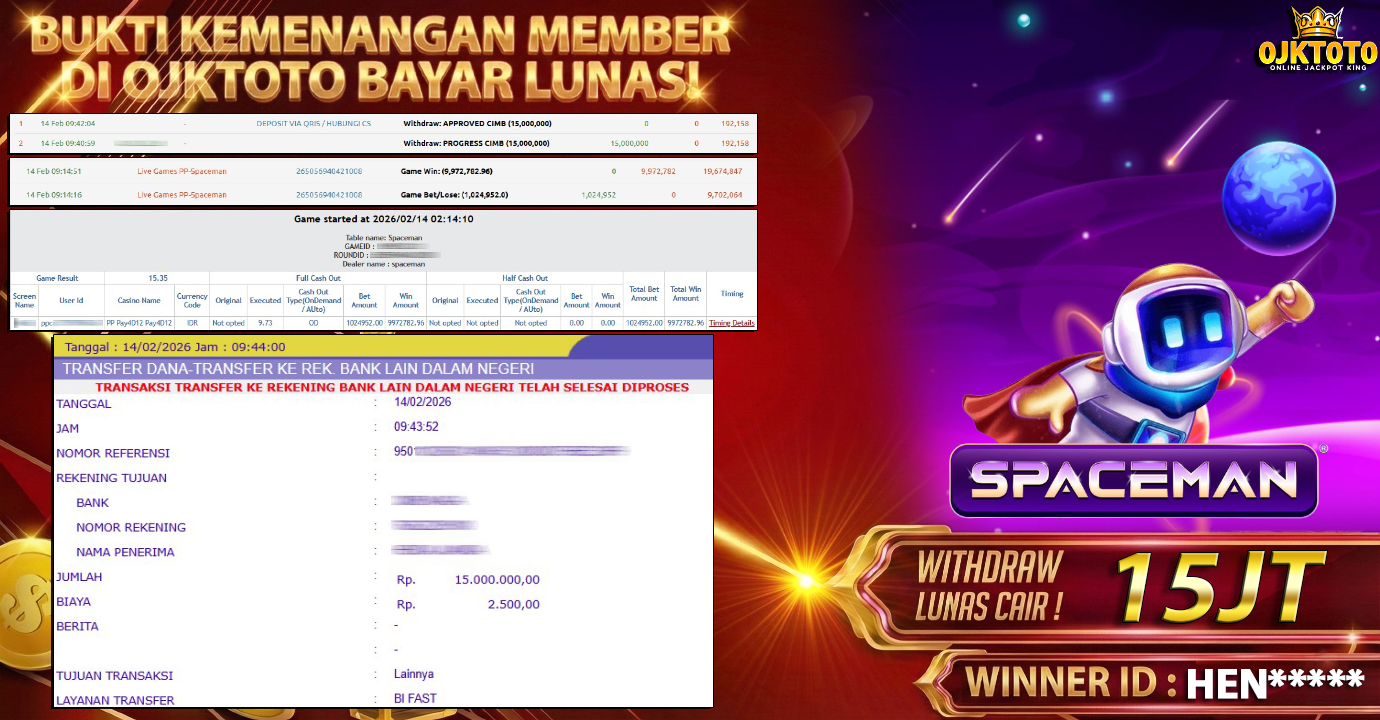Click the OJKTOTO crown logo
This screenshot has width=1380, height=720.
[1314, 40]
